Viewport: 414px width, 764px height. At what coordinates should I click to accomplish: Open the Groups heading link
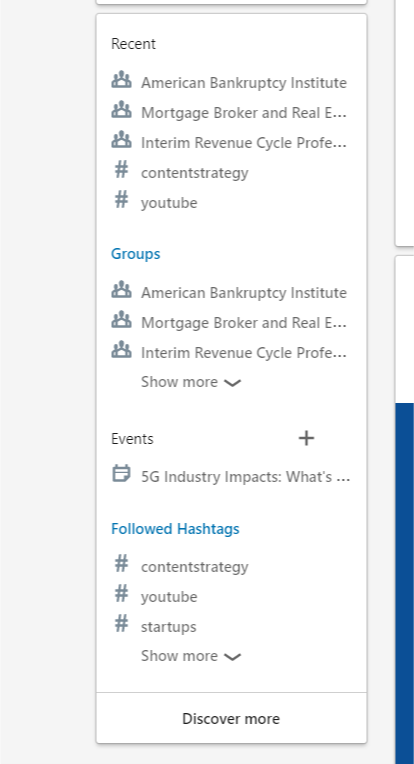pyautogui.click(x=135, y=254)
